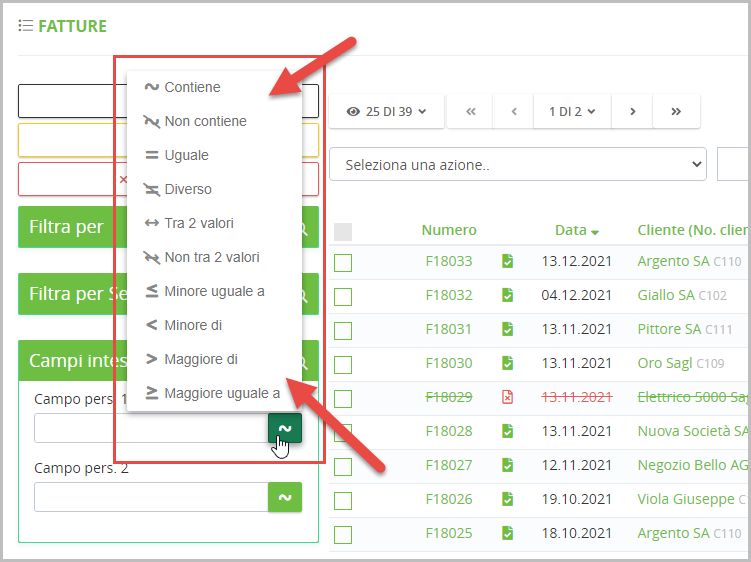The width and height of the screenshot is (751, 562).
Task: Select 'Maggiore uguale a' in the menu
Action: click(x=221, y=393)
